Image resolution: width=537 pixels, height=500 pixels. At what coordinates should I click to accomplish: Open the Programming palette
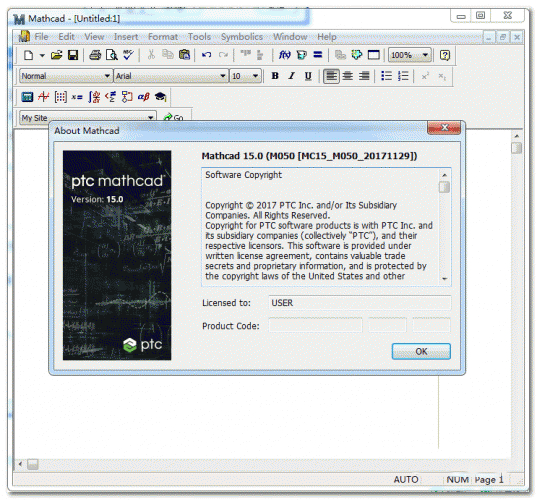127,97
